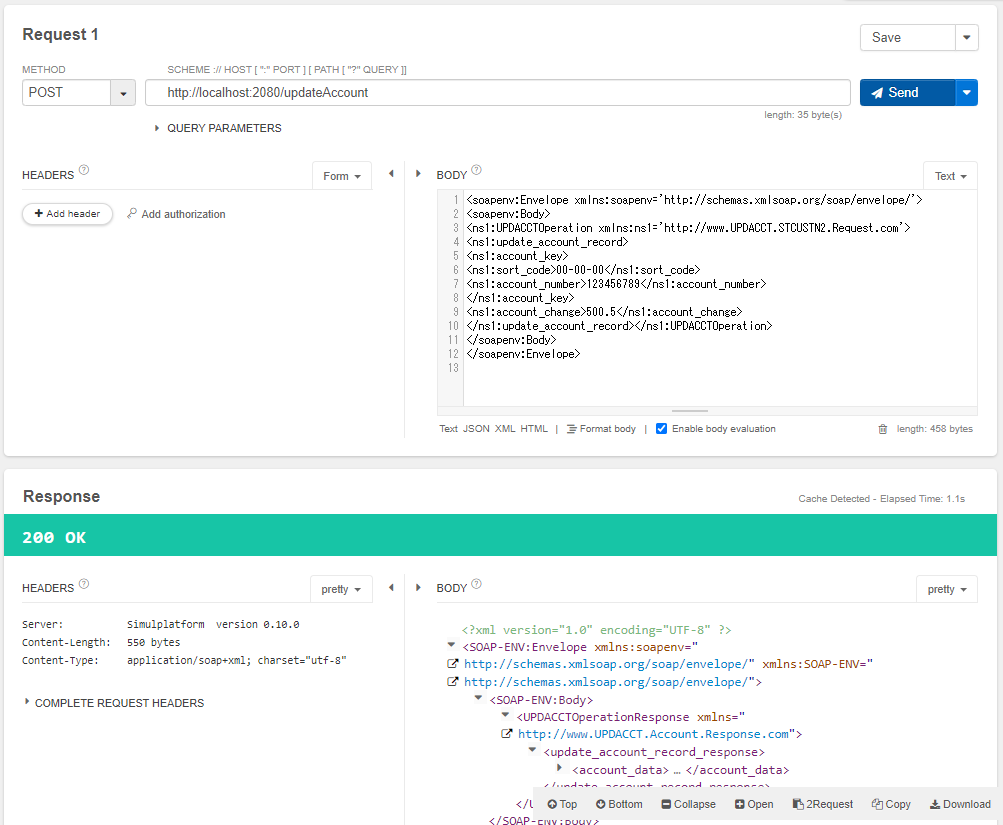The image size is (1003, 825).
Task: Click the Save button
Action: coord(907,38)
